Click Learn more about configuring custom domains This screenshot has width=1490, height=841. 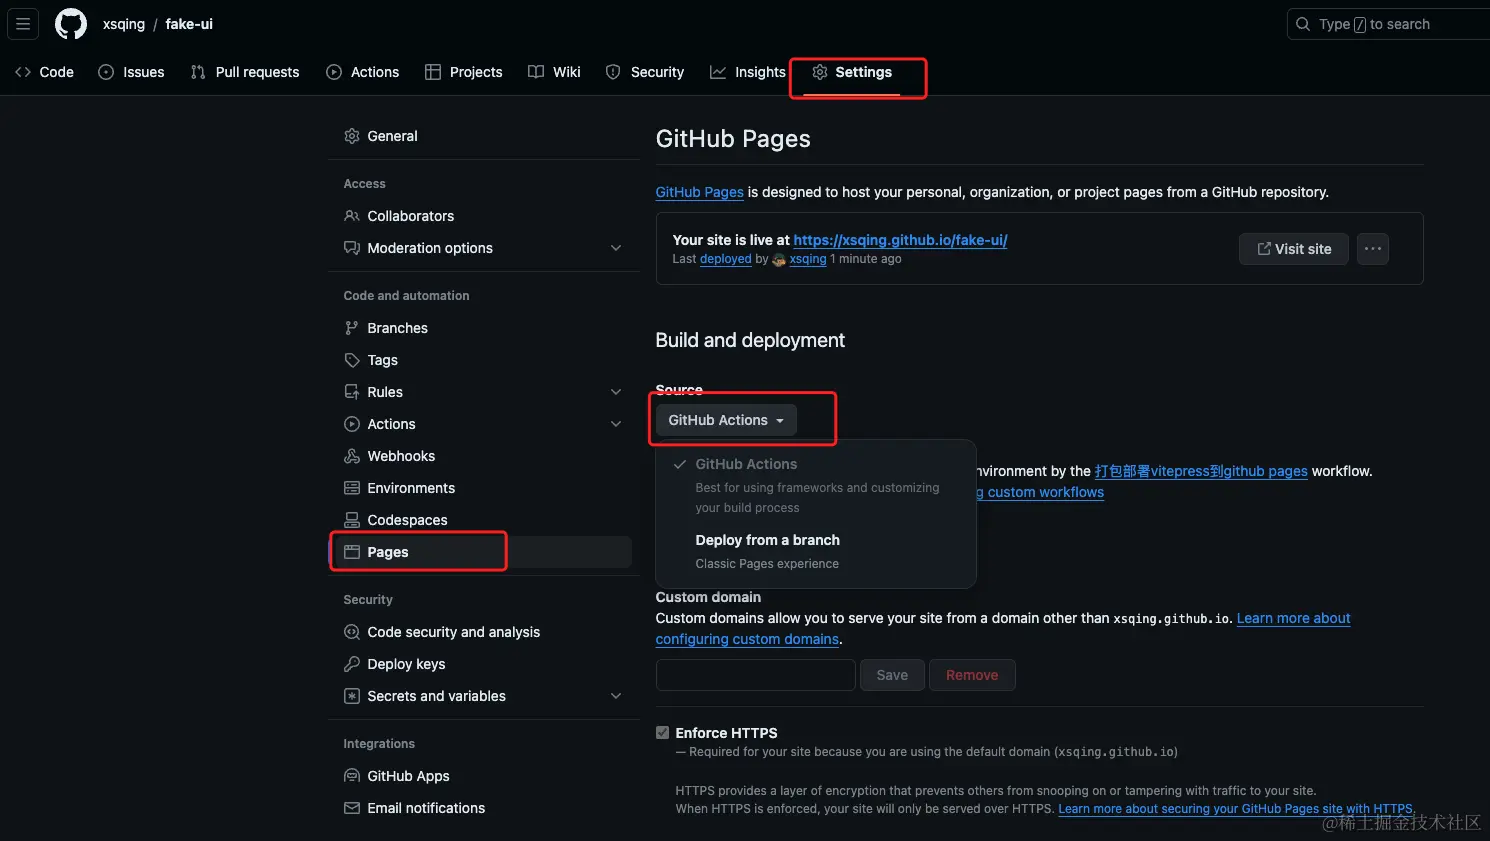(1294, 618)
